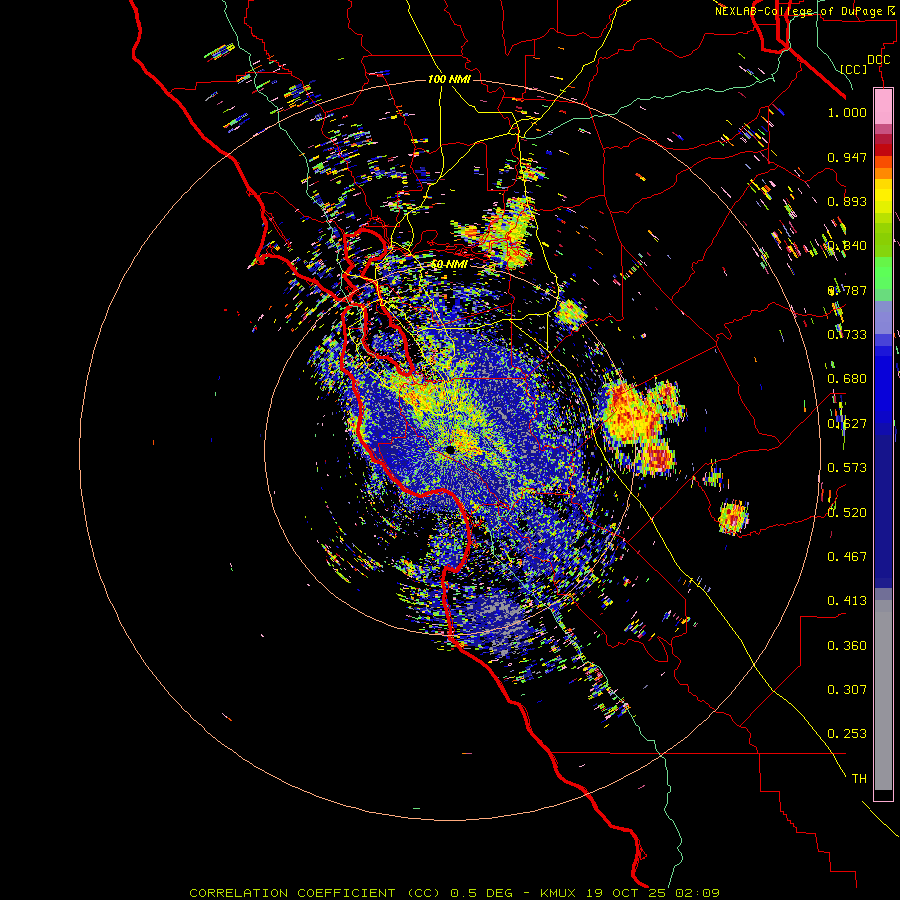The height and width of the screenshot is (900, 900).
Task: Pick the pink segment of the color bar
Action: click(x=883, y=107)
